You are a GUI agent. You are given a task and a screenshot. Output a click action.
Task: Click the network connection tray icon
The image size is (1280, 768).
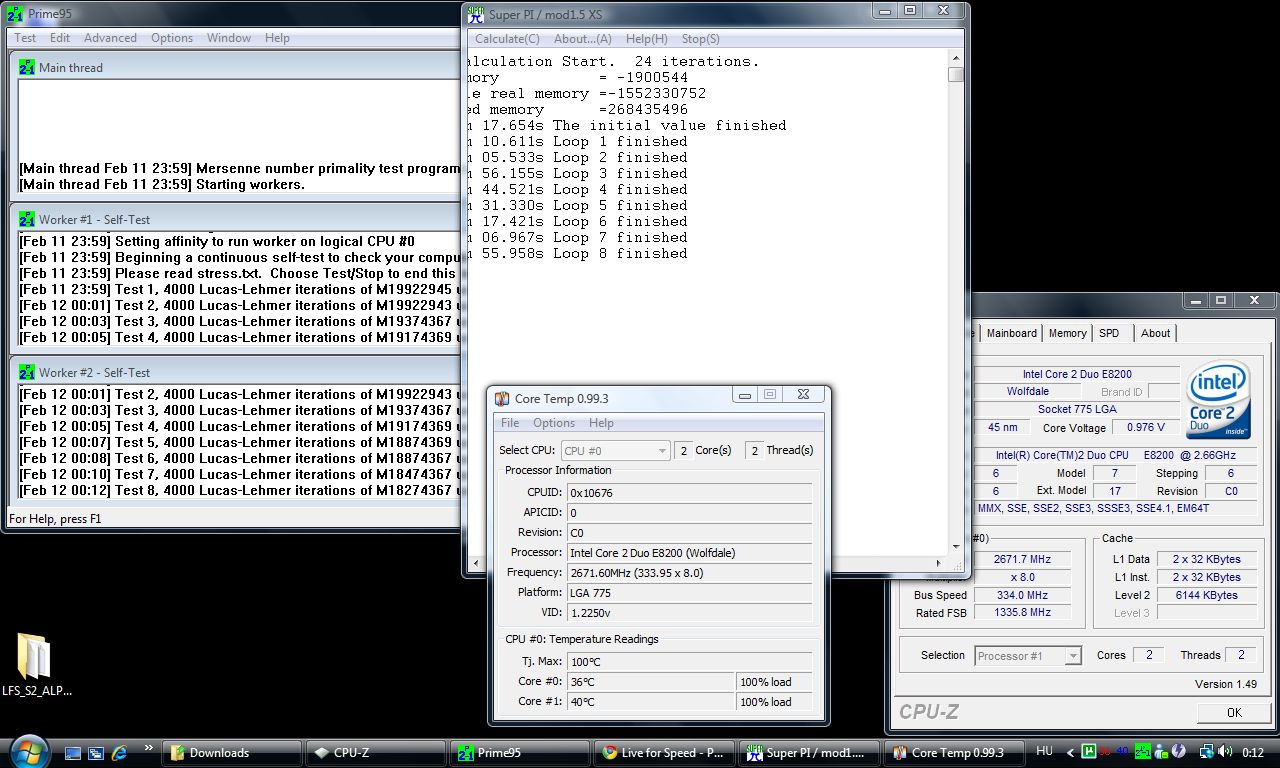(1207, 752)
